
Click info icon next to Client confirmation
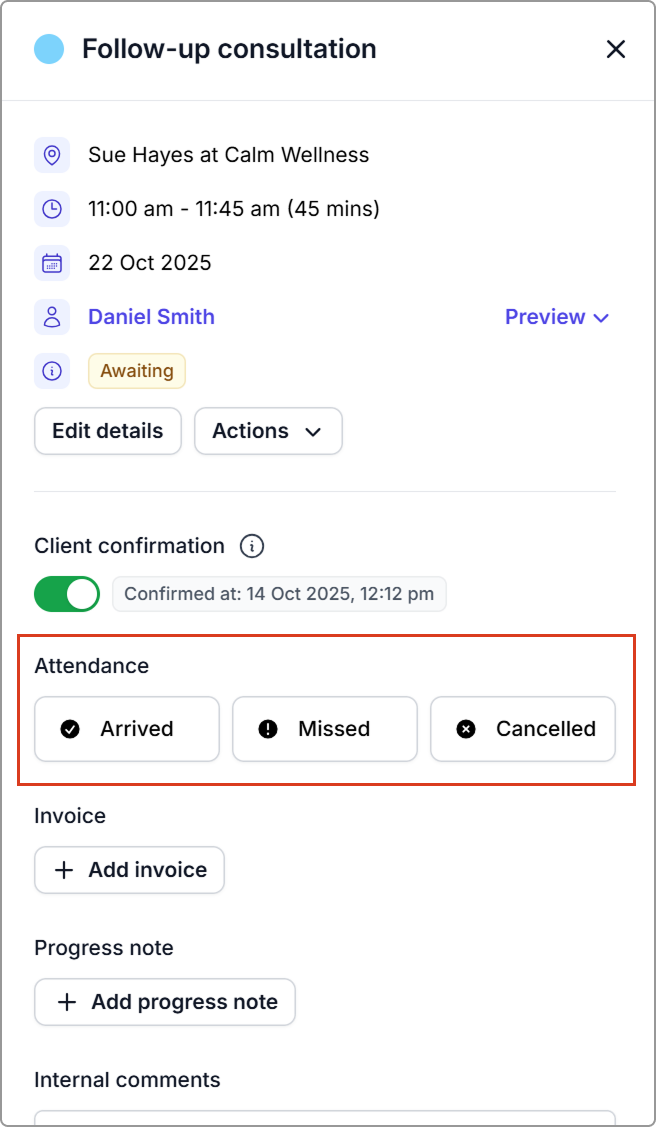pos(252,546)
